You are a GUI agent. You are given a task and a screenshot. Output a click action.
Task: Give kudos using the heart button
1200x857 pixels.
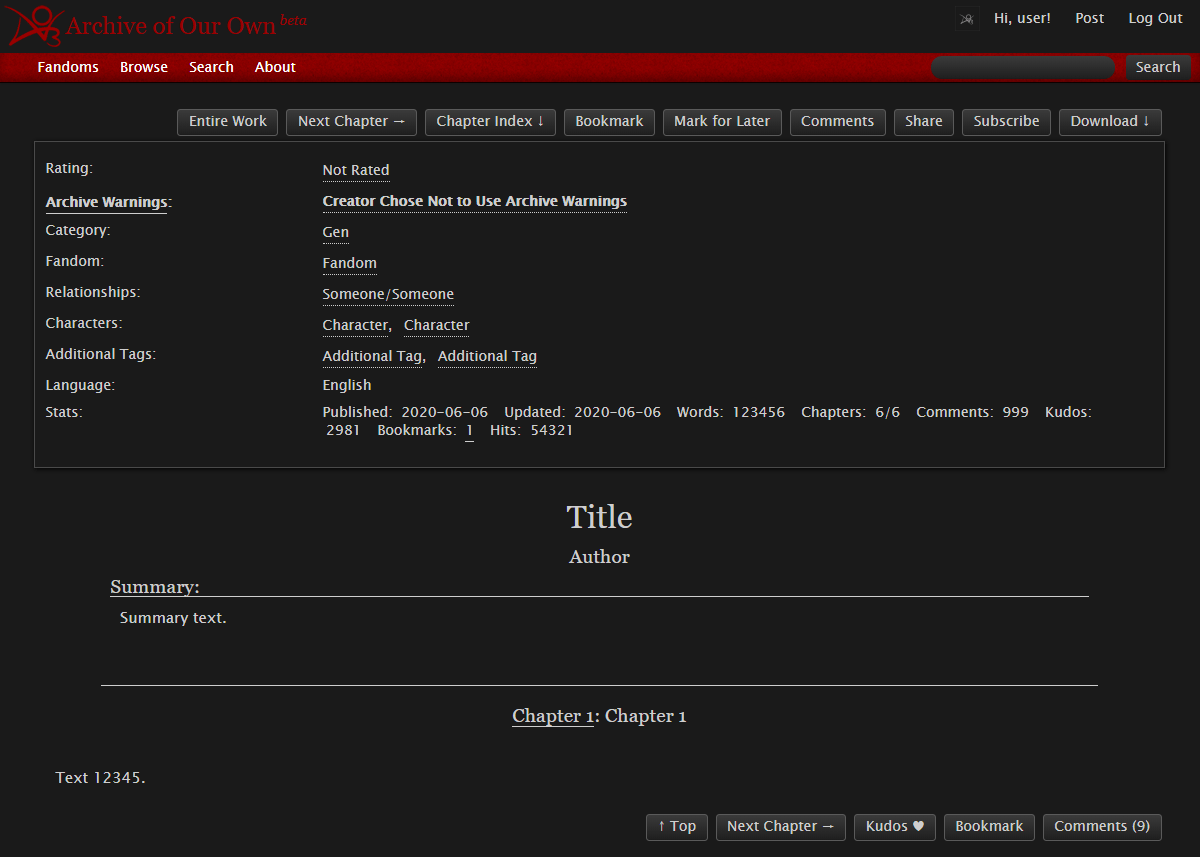[894, 826]
